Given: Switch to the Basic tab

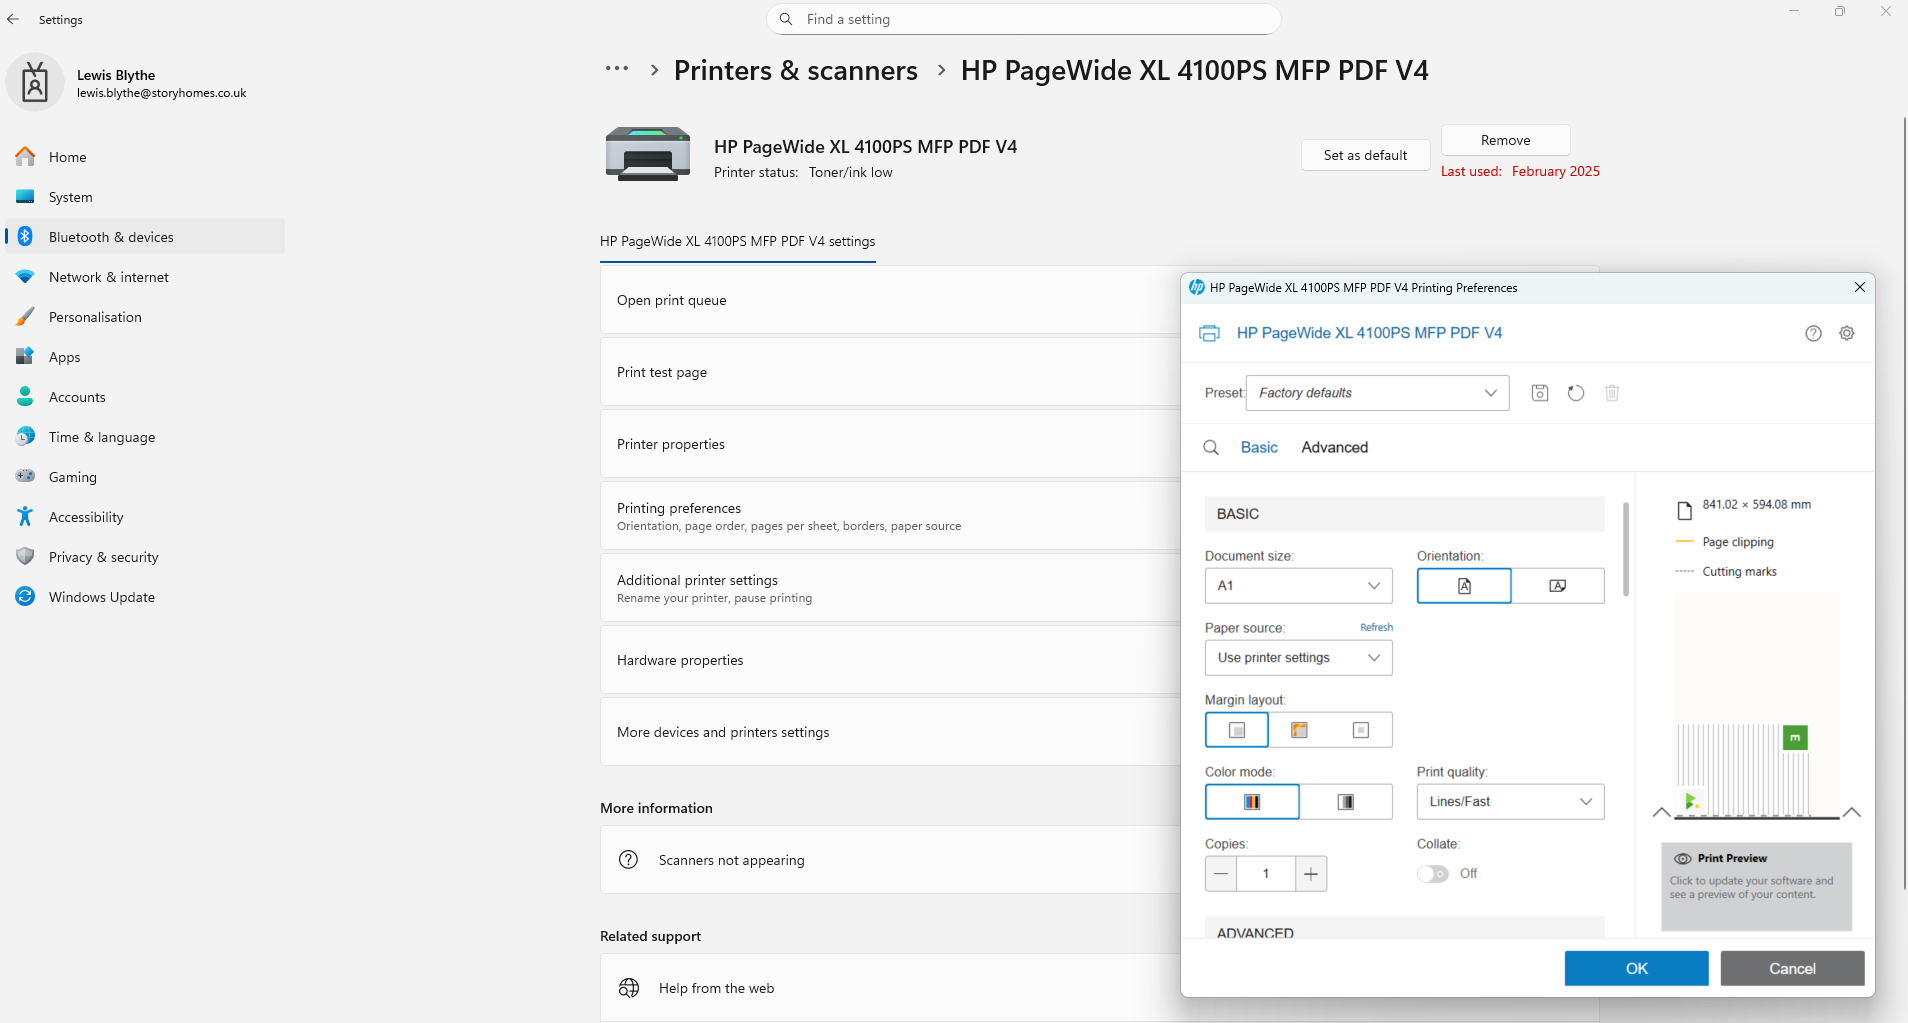Looking at the screenshot, I should [x=1259, y=447].
